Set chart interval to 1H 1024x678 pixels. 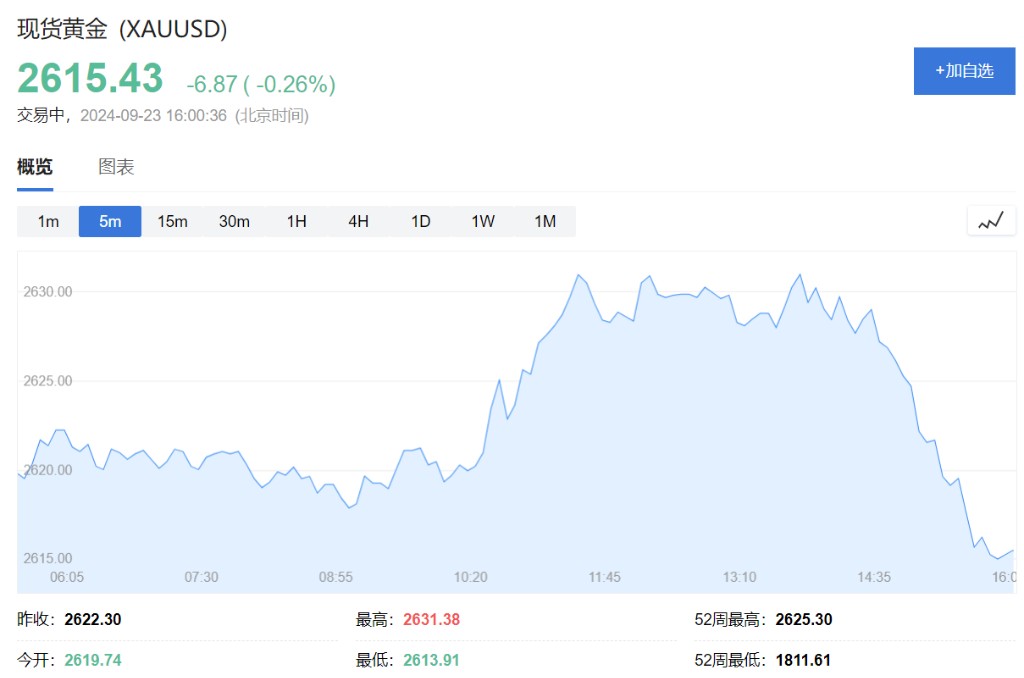296,221
